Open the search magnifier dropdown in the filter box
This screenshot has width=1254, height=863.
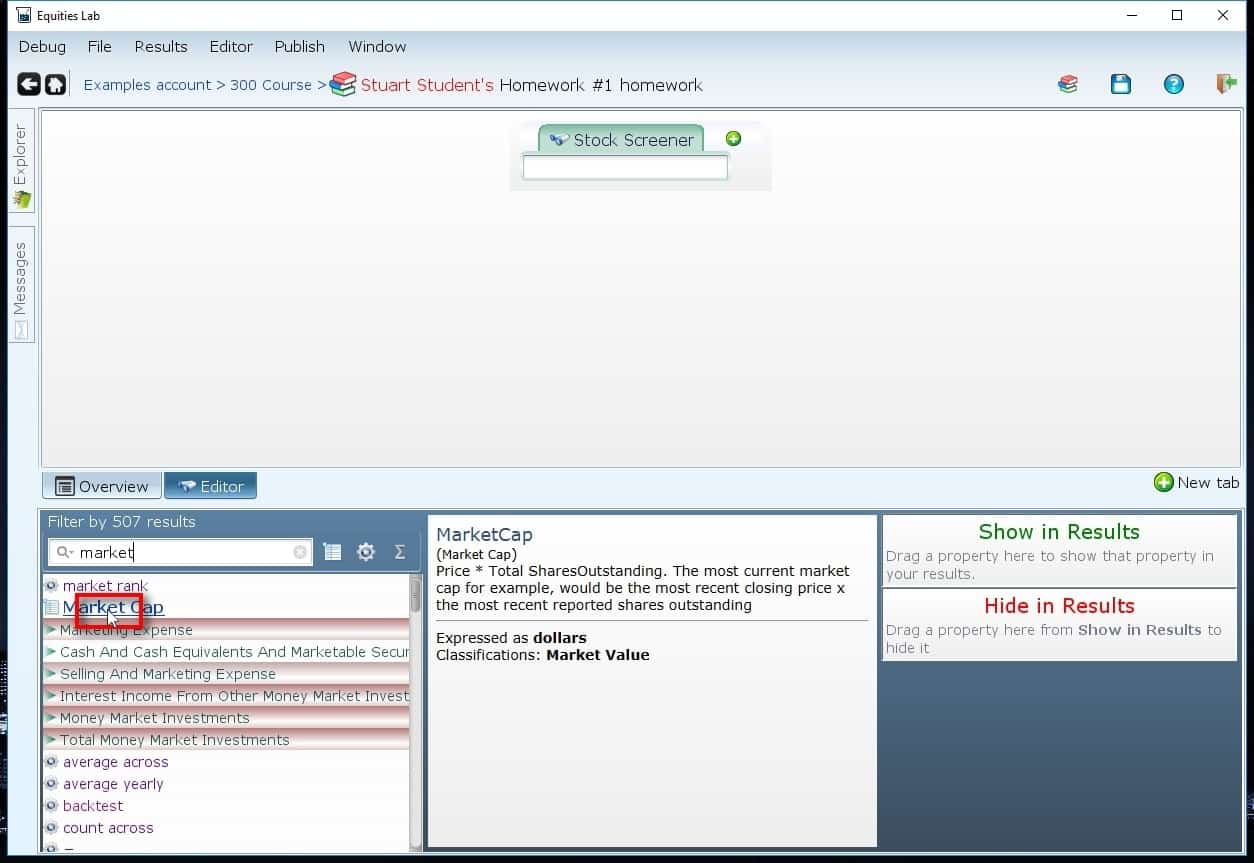[x=64, y=552]
